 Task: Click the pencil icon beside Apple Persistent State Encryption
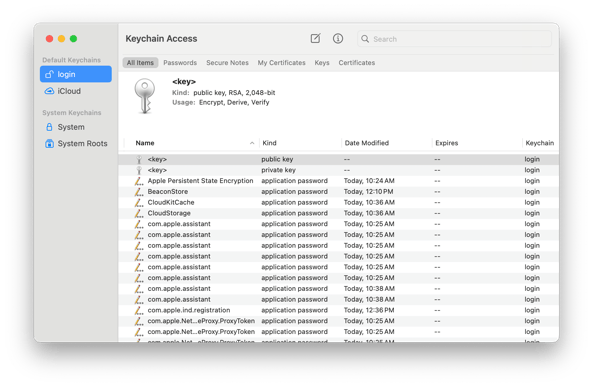139,181
